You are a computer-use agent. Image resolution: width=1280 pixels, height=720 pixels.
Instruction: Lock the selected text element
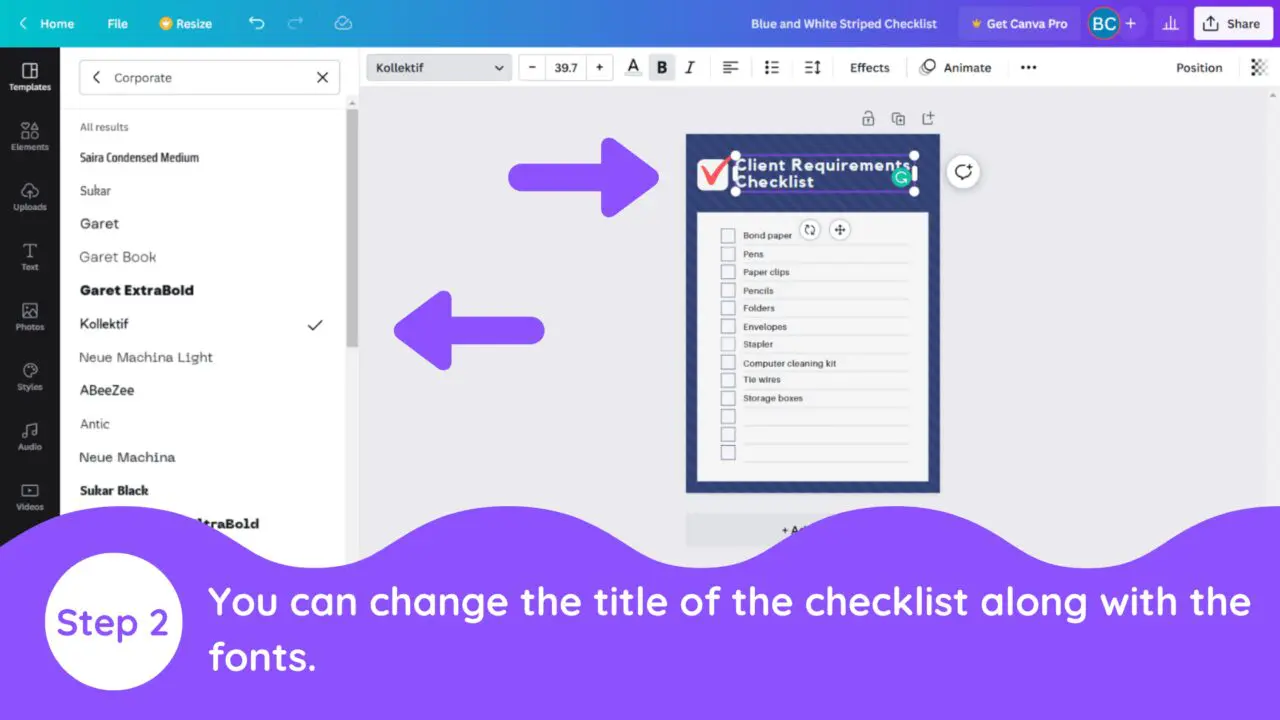click(x=868, y=118)
